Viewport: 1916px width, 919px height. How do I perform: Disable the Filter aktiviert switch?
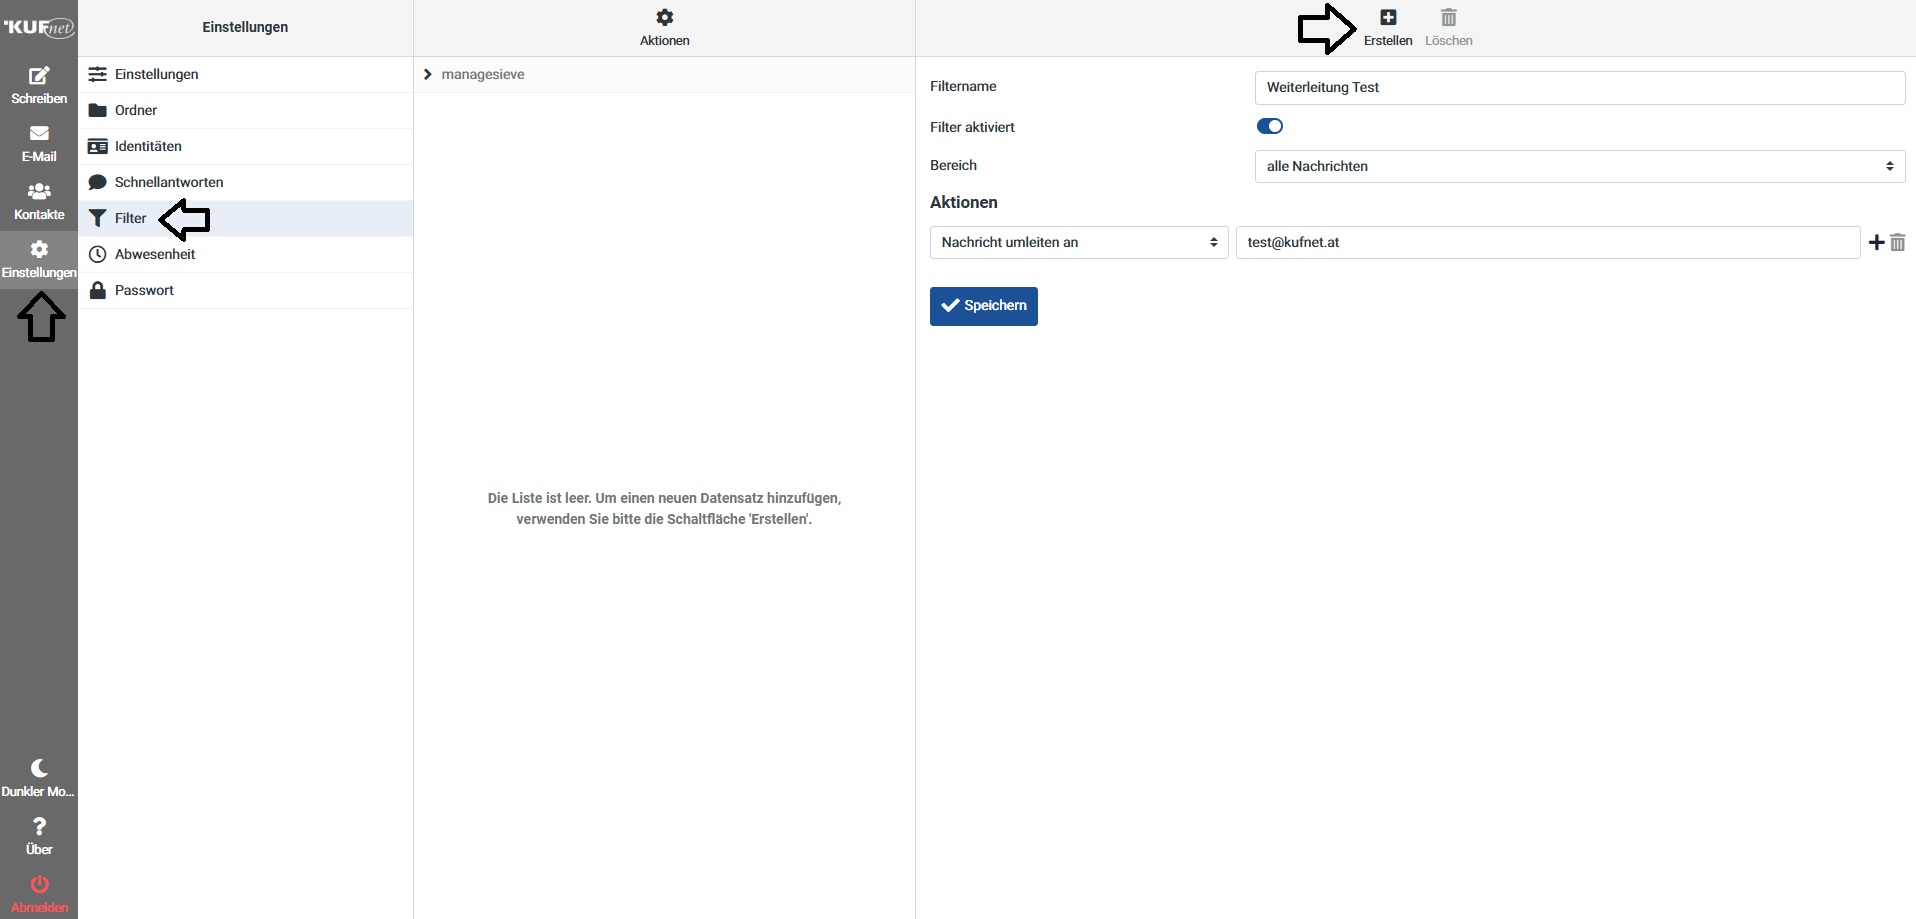pyautogui.click(x=1270, y=126)
